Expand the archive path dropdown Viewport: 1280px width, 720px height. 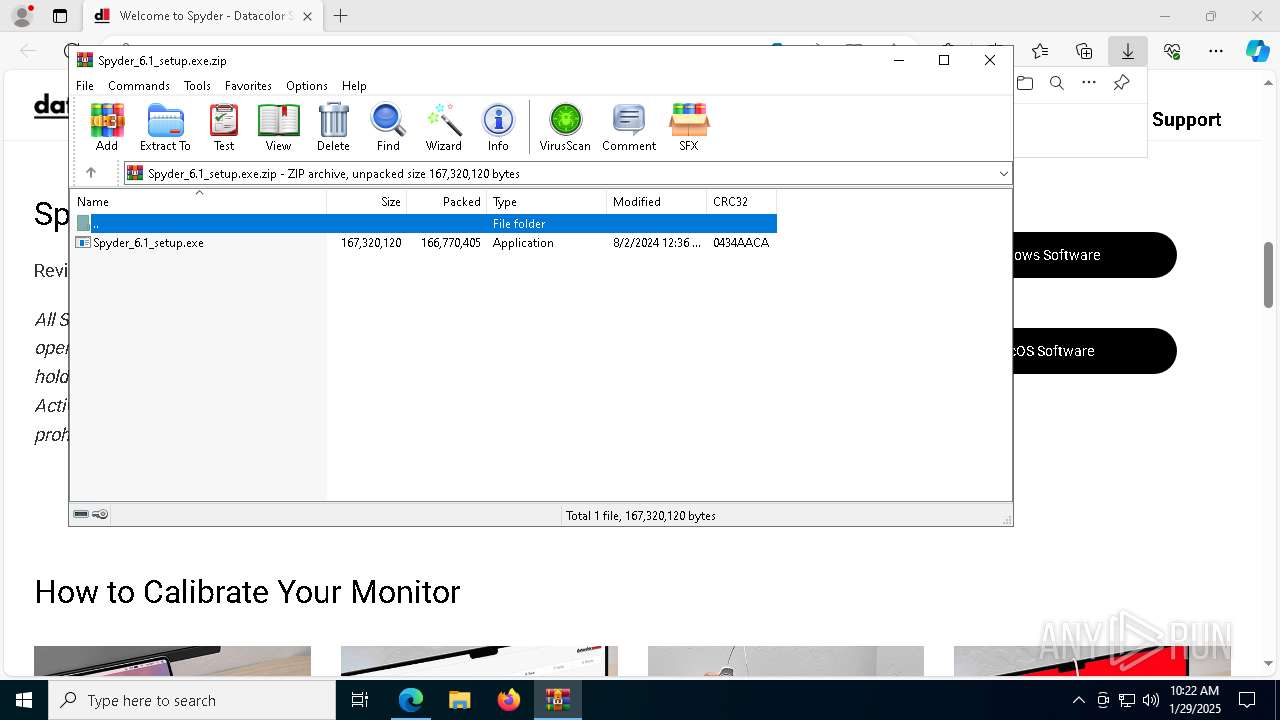[x=1003, y=174]
